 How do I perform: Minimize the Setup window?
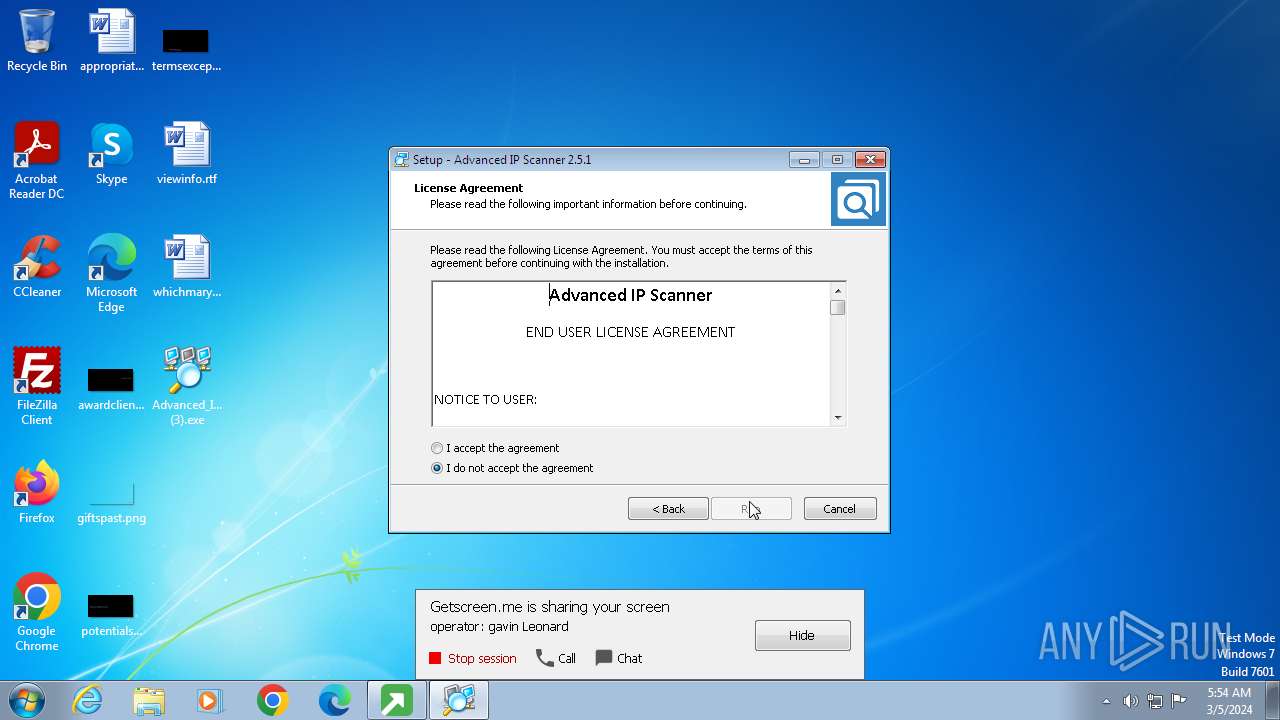click(804, 160)
